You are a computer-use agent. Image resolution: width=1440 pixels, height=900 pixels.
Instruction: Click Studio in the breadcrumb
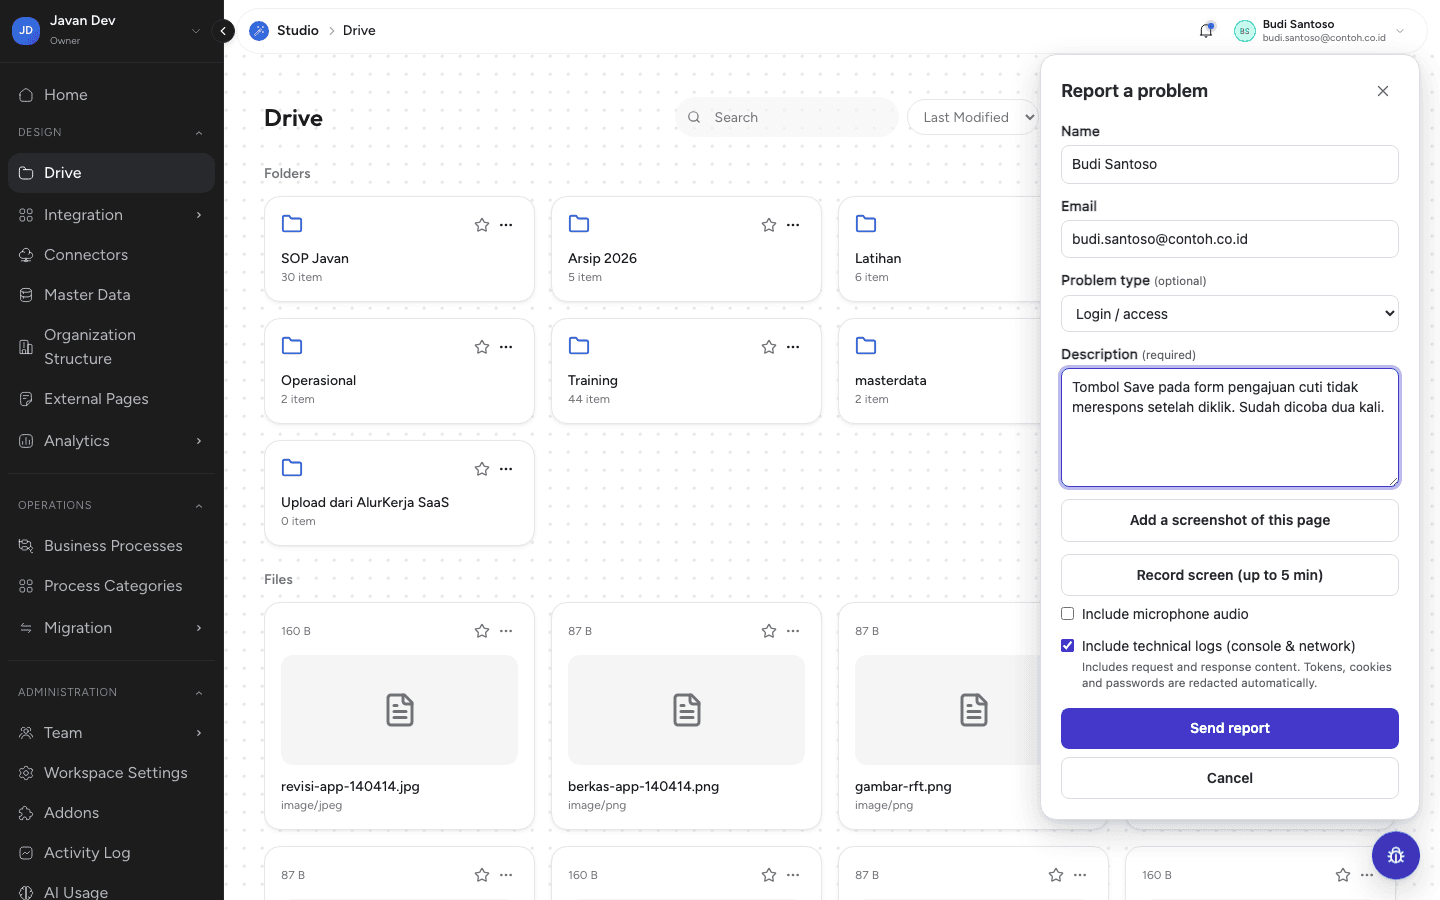(x=298, y=31)
